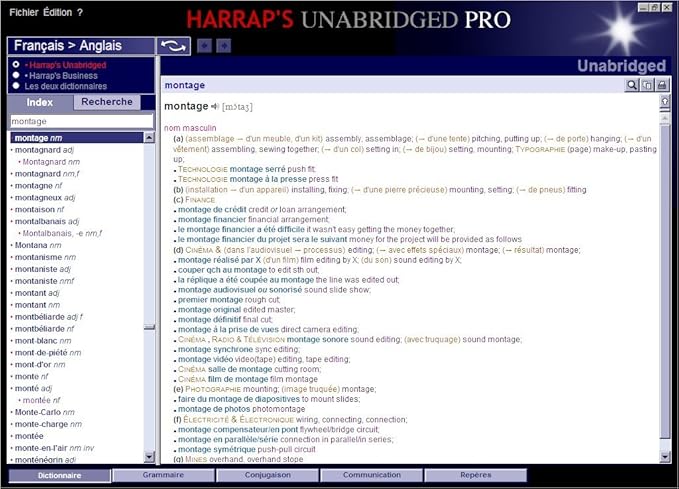The image size is (679, 489).
Task: Click the magnifier search icon in entry header
Action: coord(632,85)
